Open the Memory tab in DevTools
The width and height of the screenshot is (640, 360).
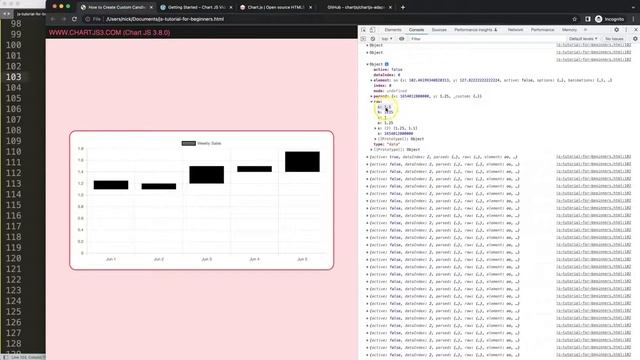tap(569, 30)
